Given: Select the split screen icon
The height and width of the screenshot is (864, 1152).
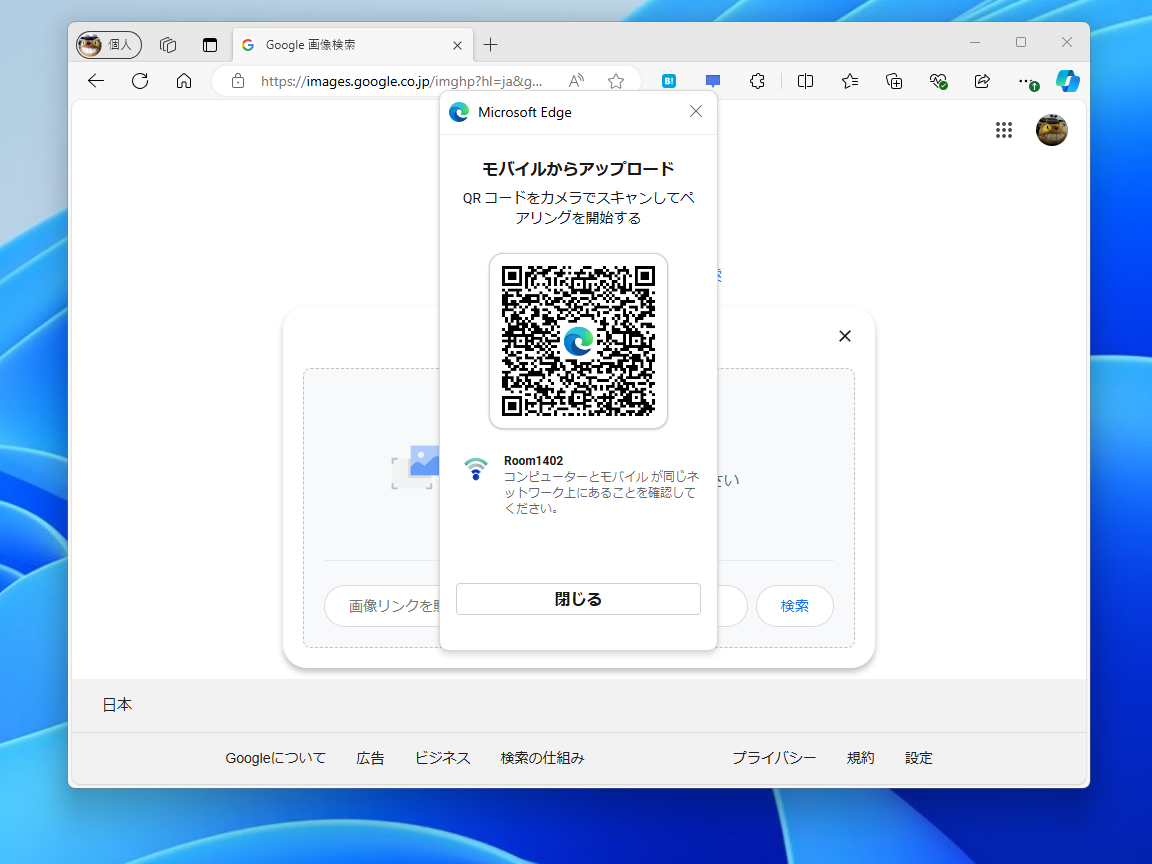Looking at the screenshot, I should [805, 81].
